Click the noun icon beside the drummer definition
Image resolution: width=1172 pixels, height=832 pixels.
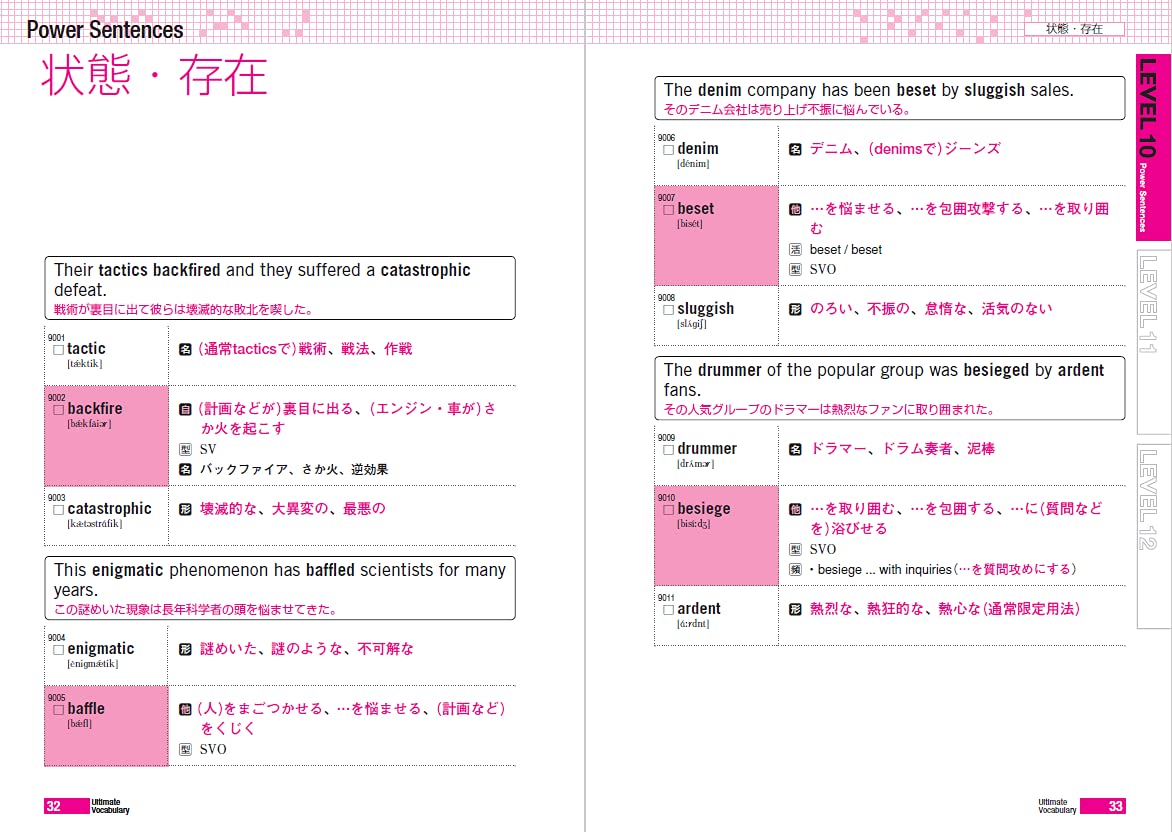click(x=795, y=449)
